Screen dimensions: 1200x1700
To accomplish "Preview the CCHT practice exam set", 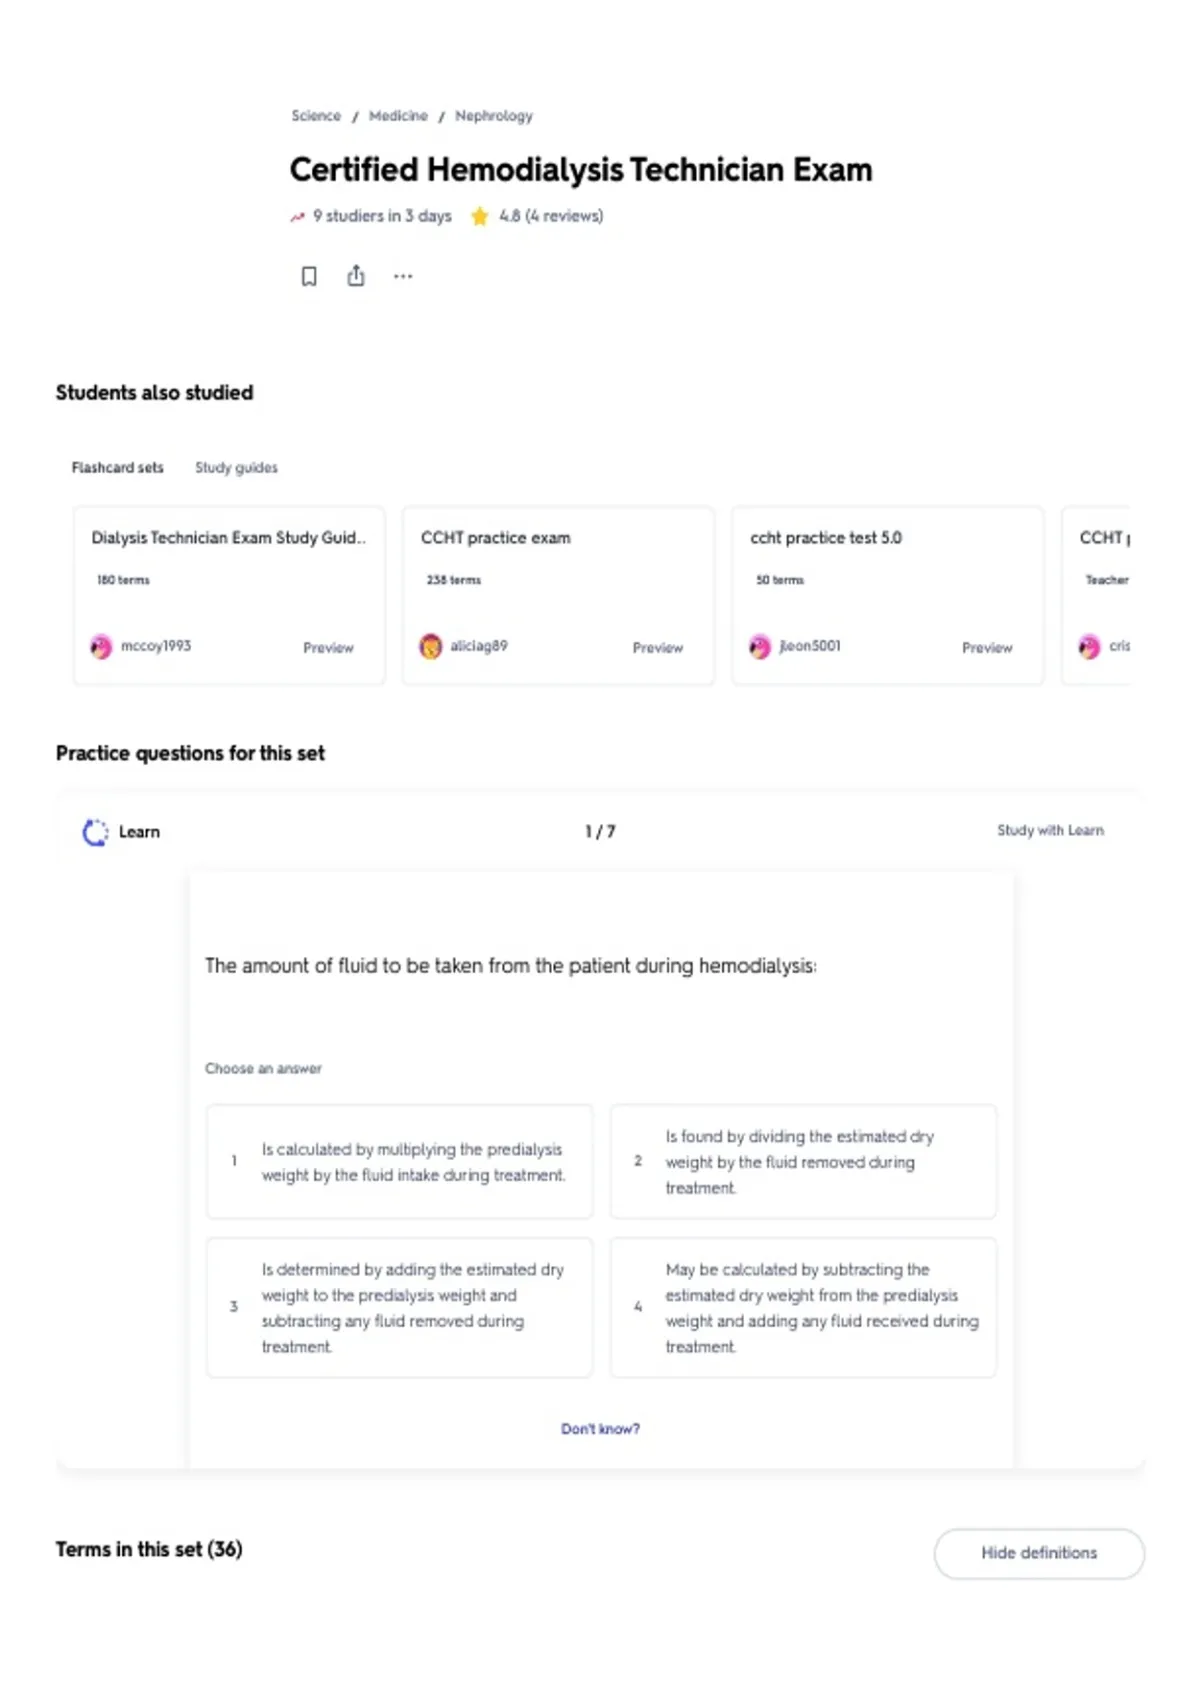I will 657,648.
